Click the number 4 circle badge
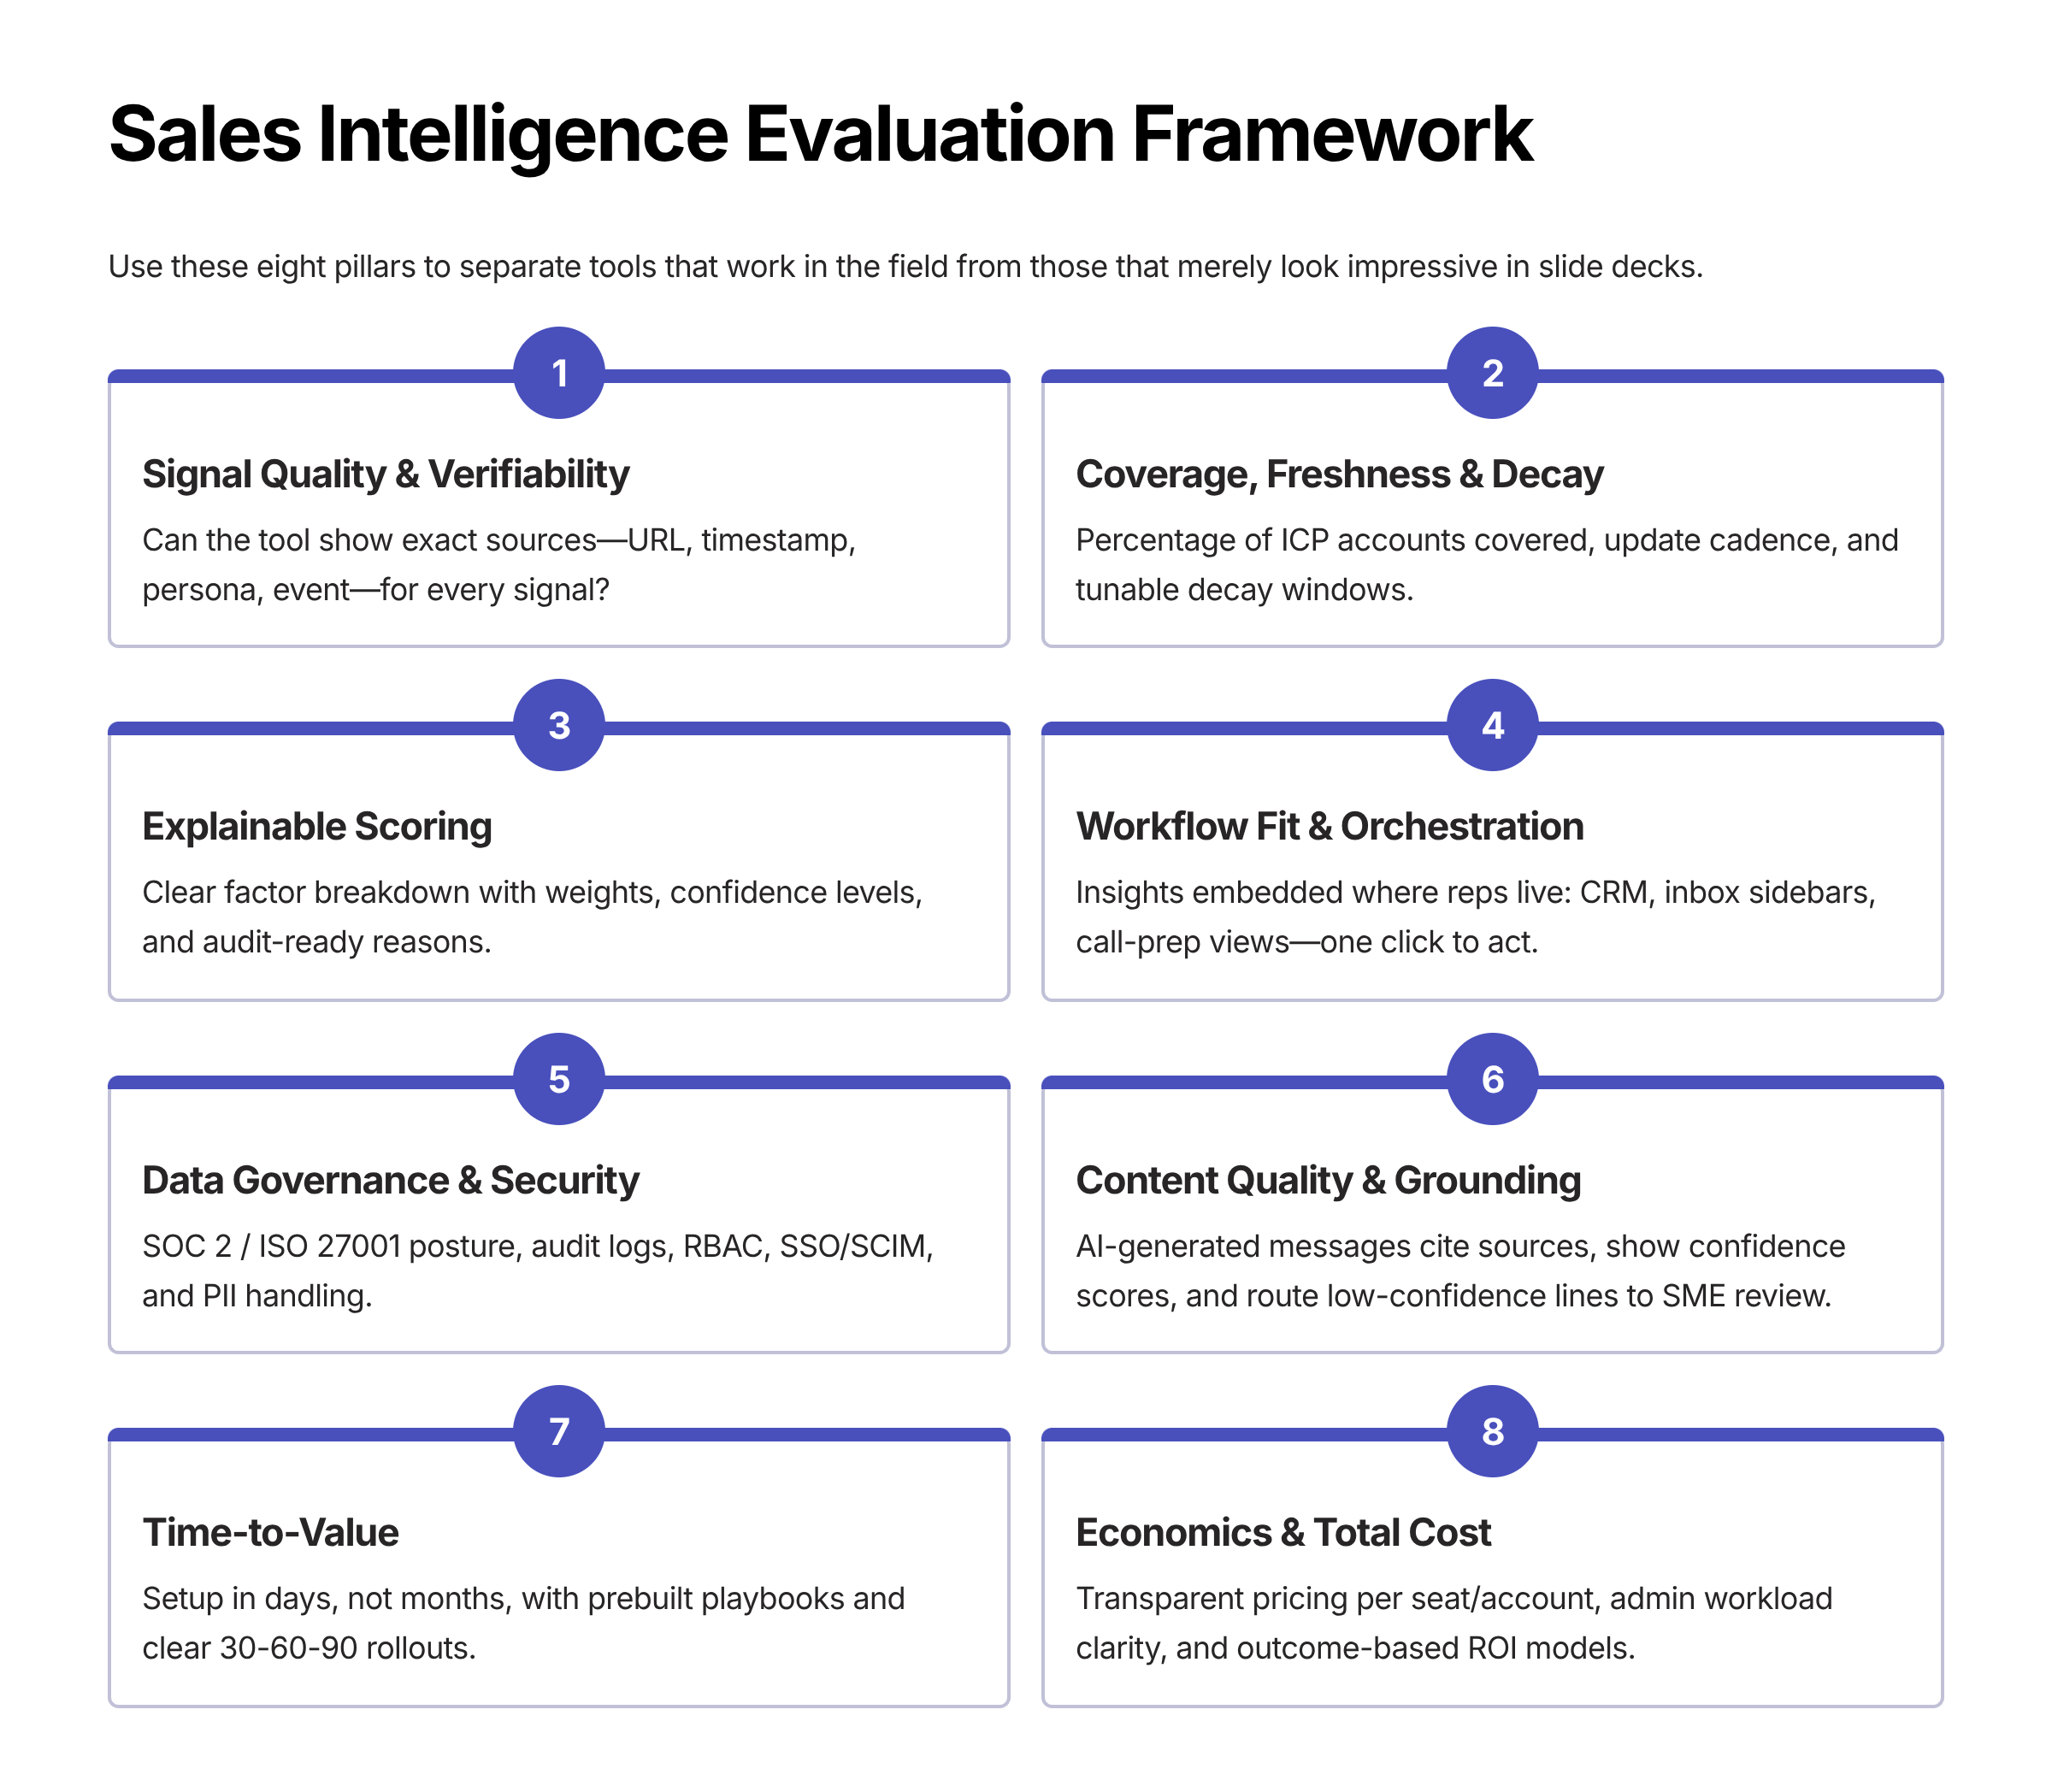Viewport: 2052px width, 1792px height. point(1492,726)
